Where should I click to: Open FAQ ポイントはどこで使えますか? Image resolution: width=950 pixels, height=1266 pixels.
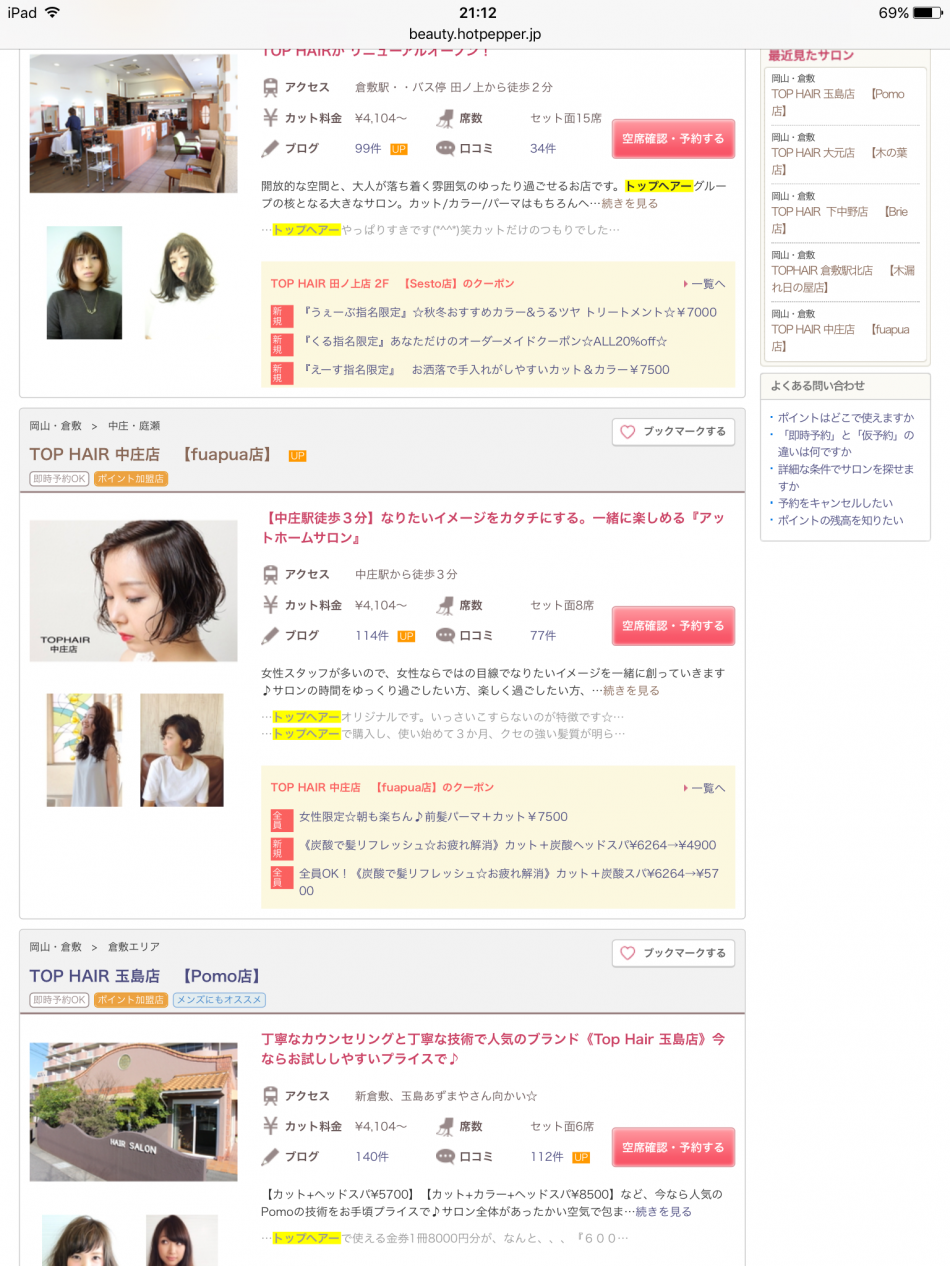[846, 418]
